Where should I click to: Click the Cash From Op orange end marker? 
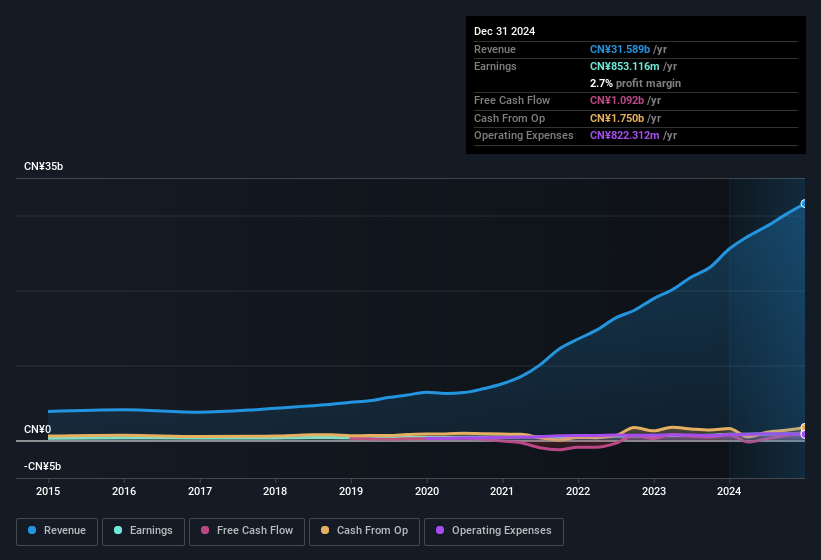tap(804, 428)
